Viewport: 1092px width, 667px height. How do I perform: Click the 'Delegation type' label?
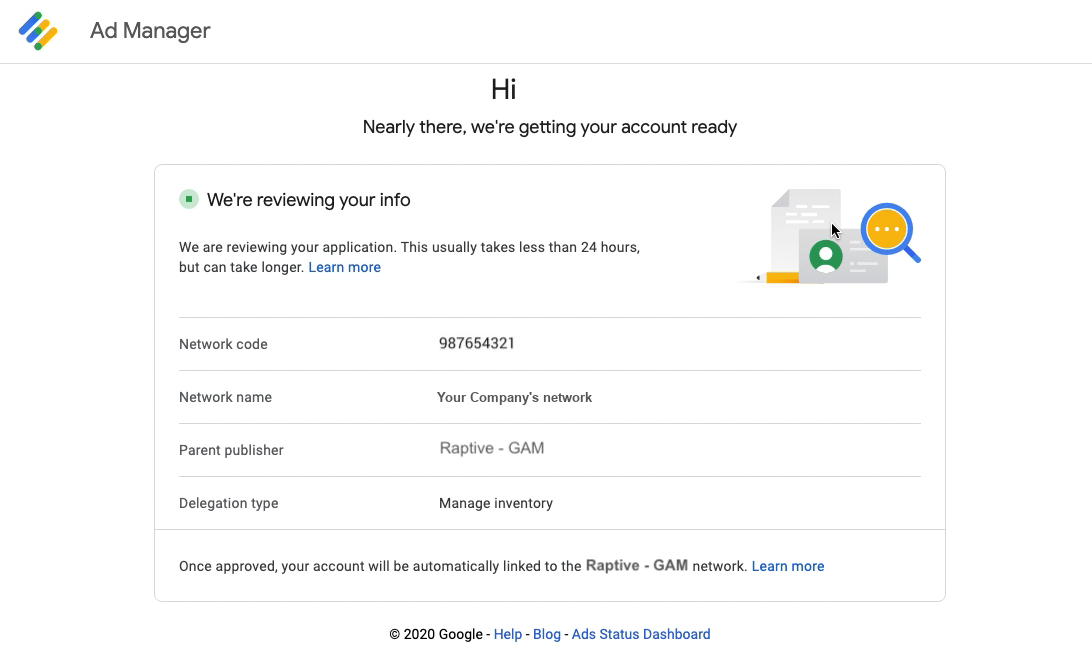tap(228, 503)
